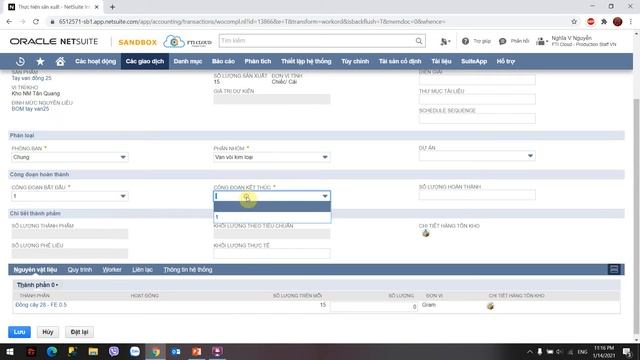This screenshot has height=360, width=640.
Task: Open the browser extensions puzzle icon
Action: click(604, 22)
